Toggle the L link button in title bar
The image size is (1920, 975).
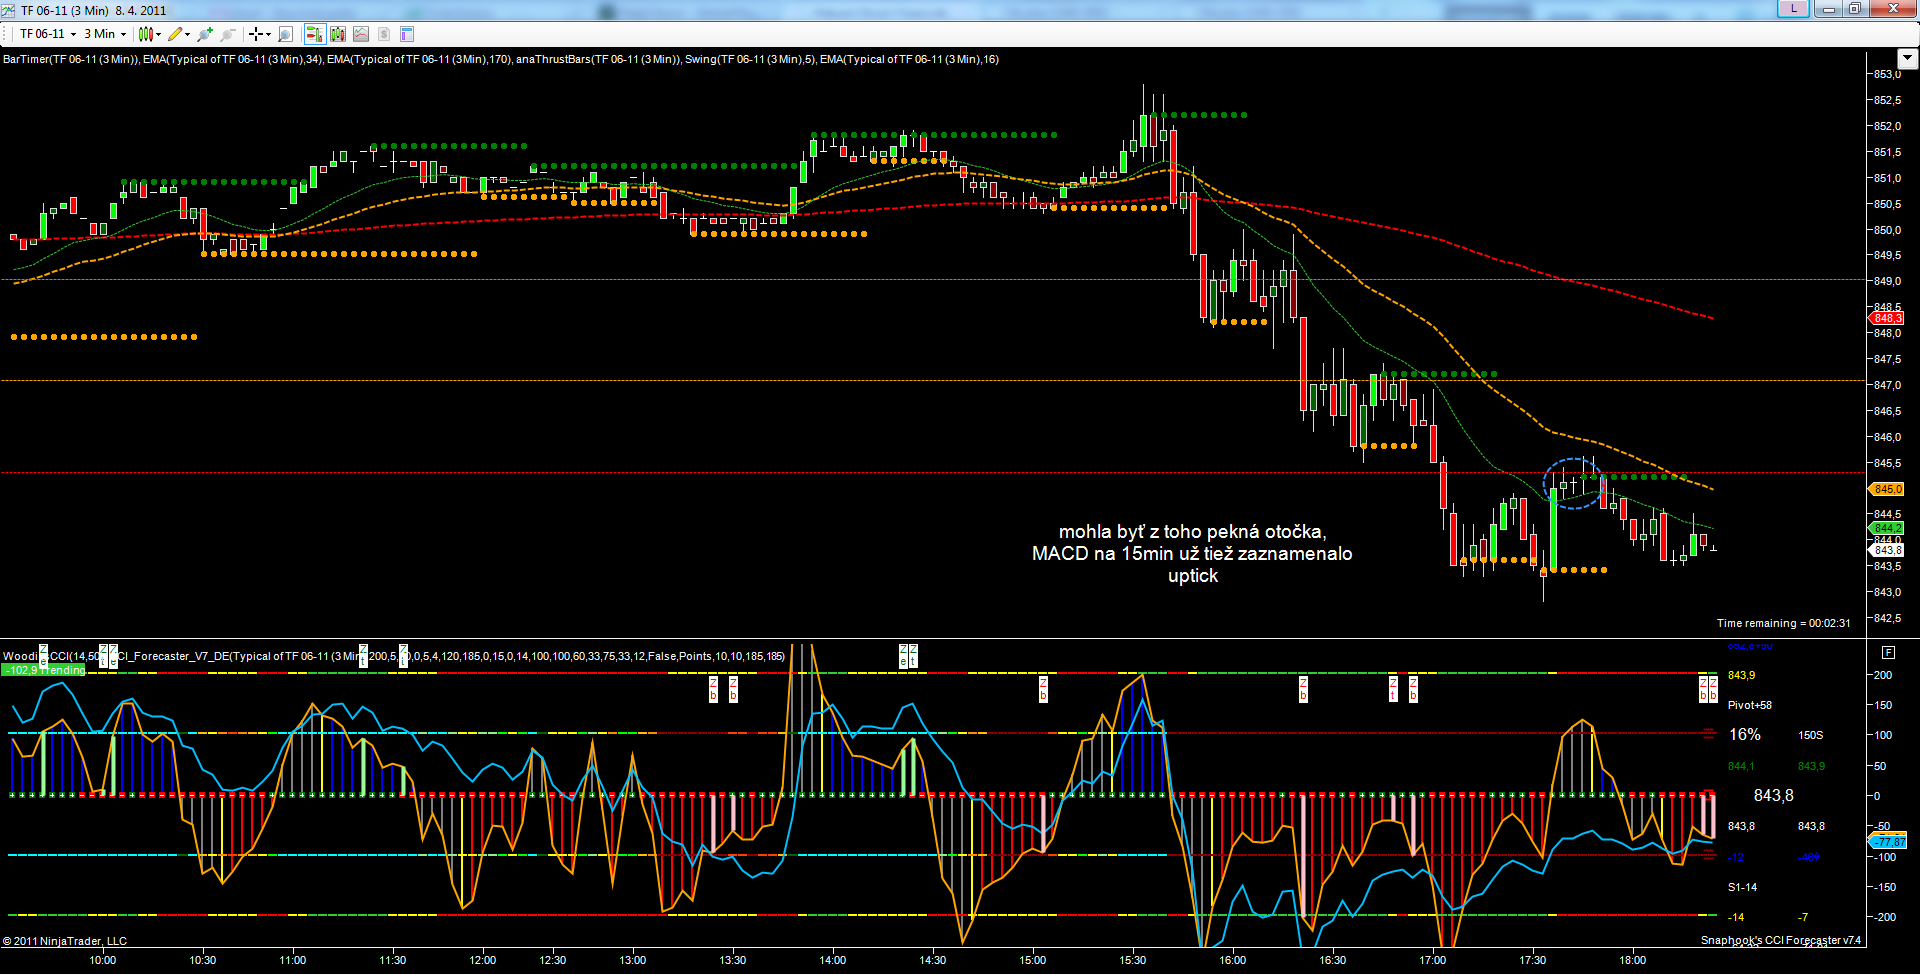[x=1793, y=9]
